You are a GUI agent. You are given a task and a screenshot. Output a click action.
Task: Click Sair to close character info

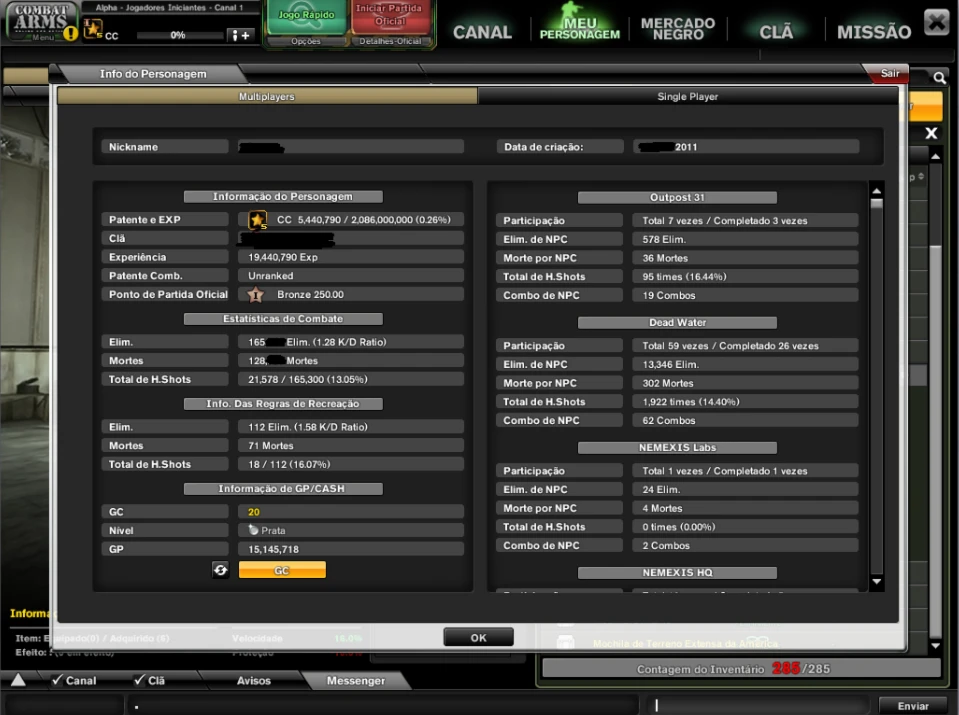[888, 73]
